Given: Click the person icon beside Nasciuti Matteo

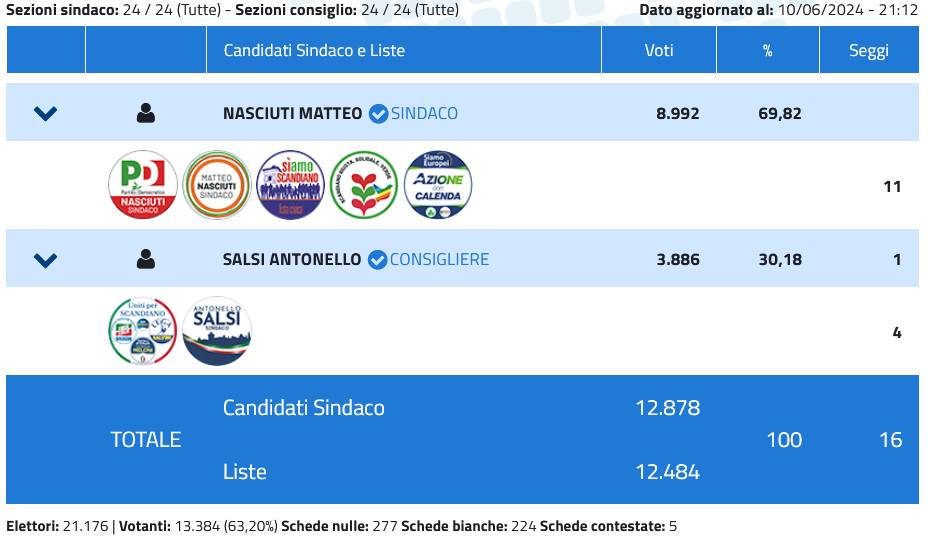Looking at the screenshot, I should 146,113.
